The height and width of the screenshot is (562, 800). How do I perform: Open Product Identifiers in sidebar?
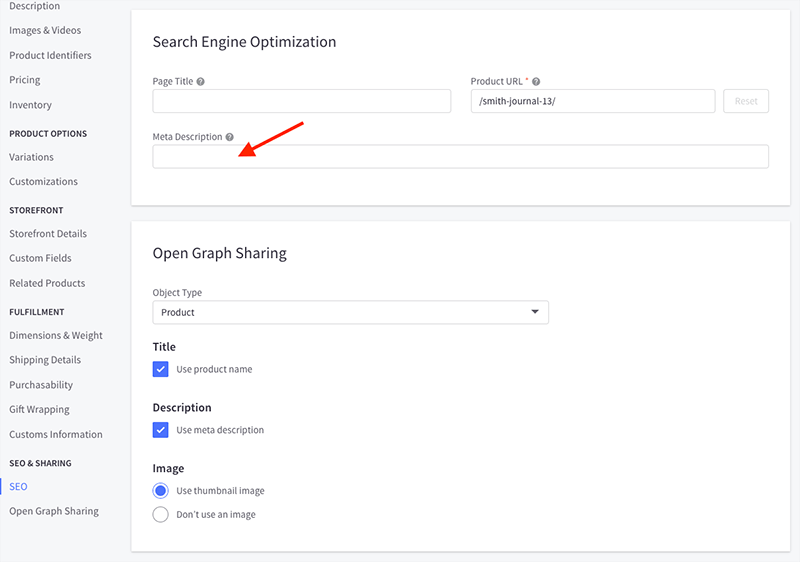click(50, 55)
